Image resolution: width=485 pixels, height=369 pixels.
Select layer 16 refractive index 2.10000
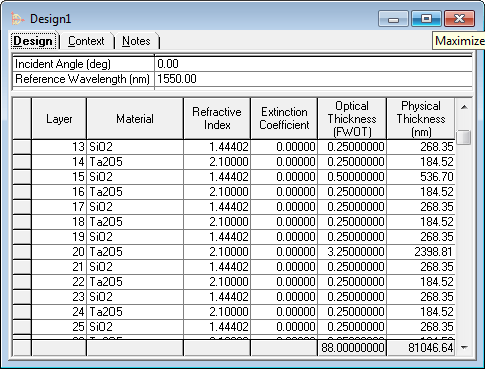click(x=217, y=192)
